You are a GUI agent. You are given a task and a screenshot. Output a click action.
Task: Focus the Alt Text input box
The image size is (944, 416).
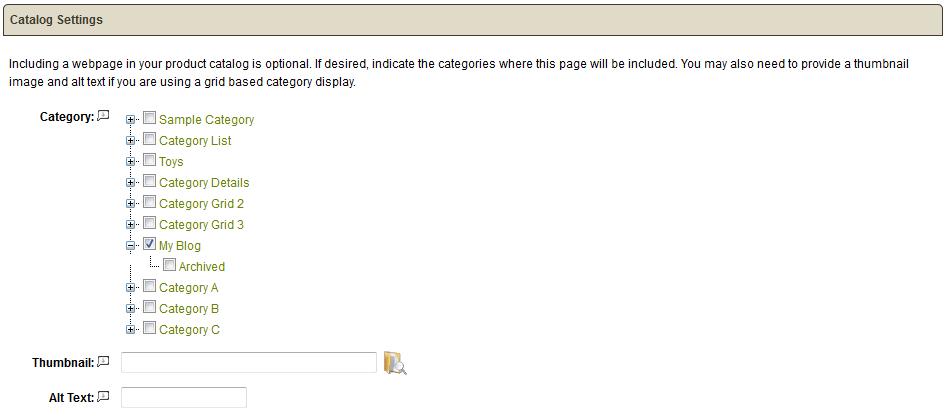[x=184, y=397]
